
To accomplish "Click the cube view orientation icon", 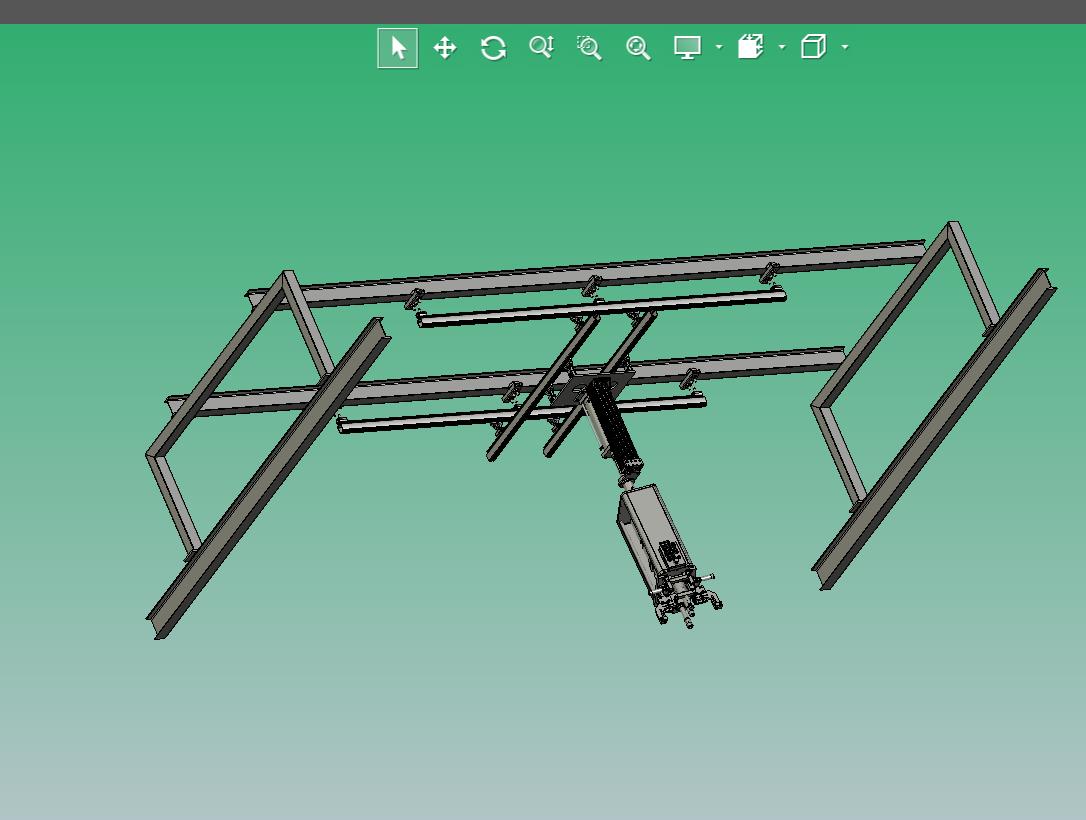I will coord(814,47).
